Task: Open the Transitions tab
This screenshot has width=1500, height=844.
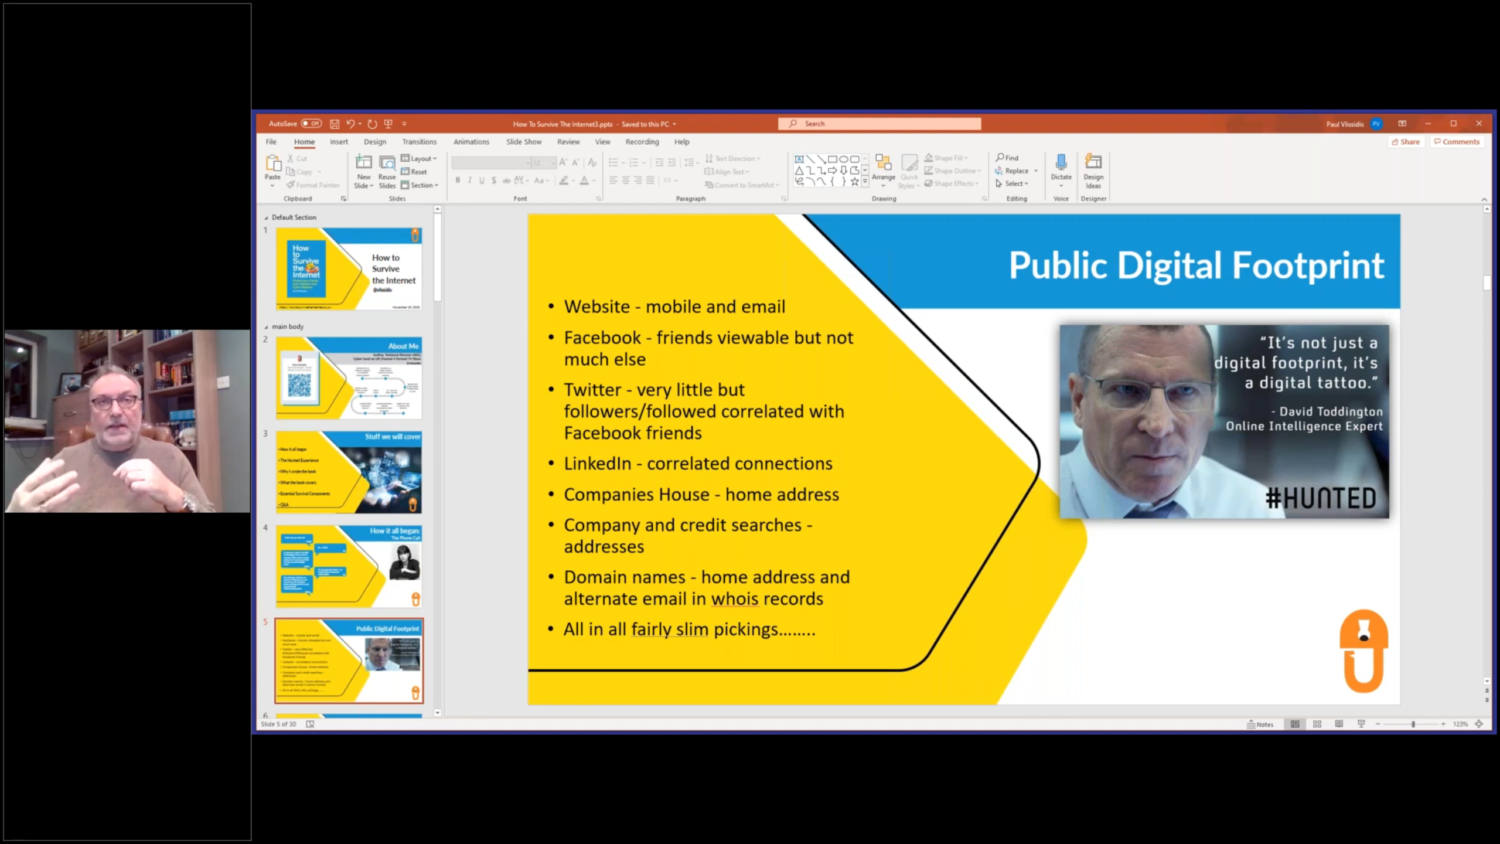Action: [x=419, y=142]
